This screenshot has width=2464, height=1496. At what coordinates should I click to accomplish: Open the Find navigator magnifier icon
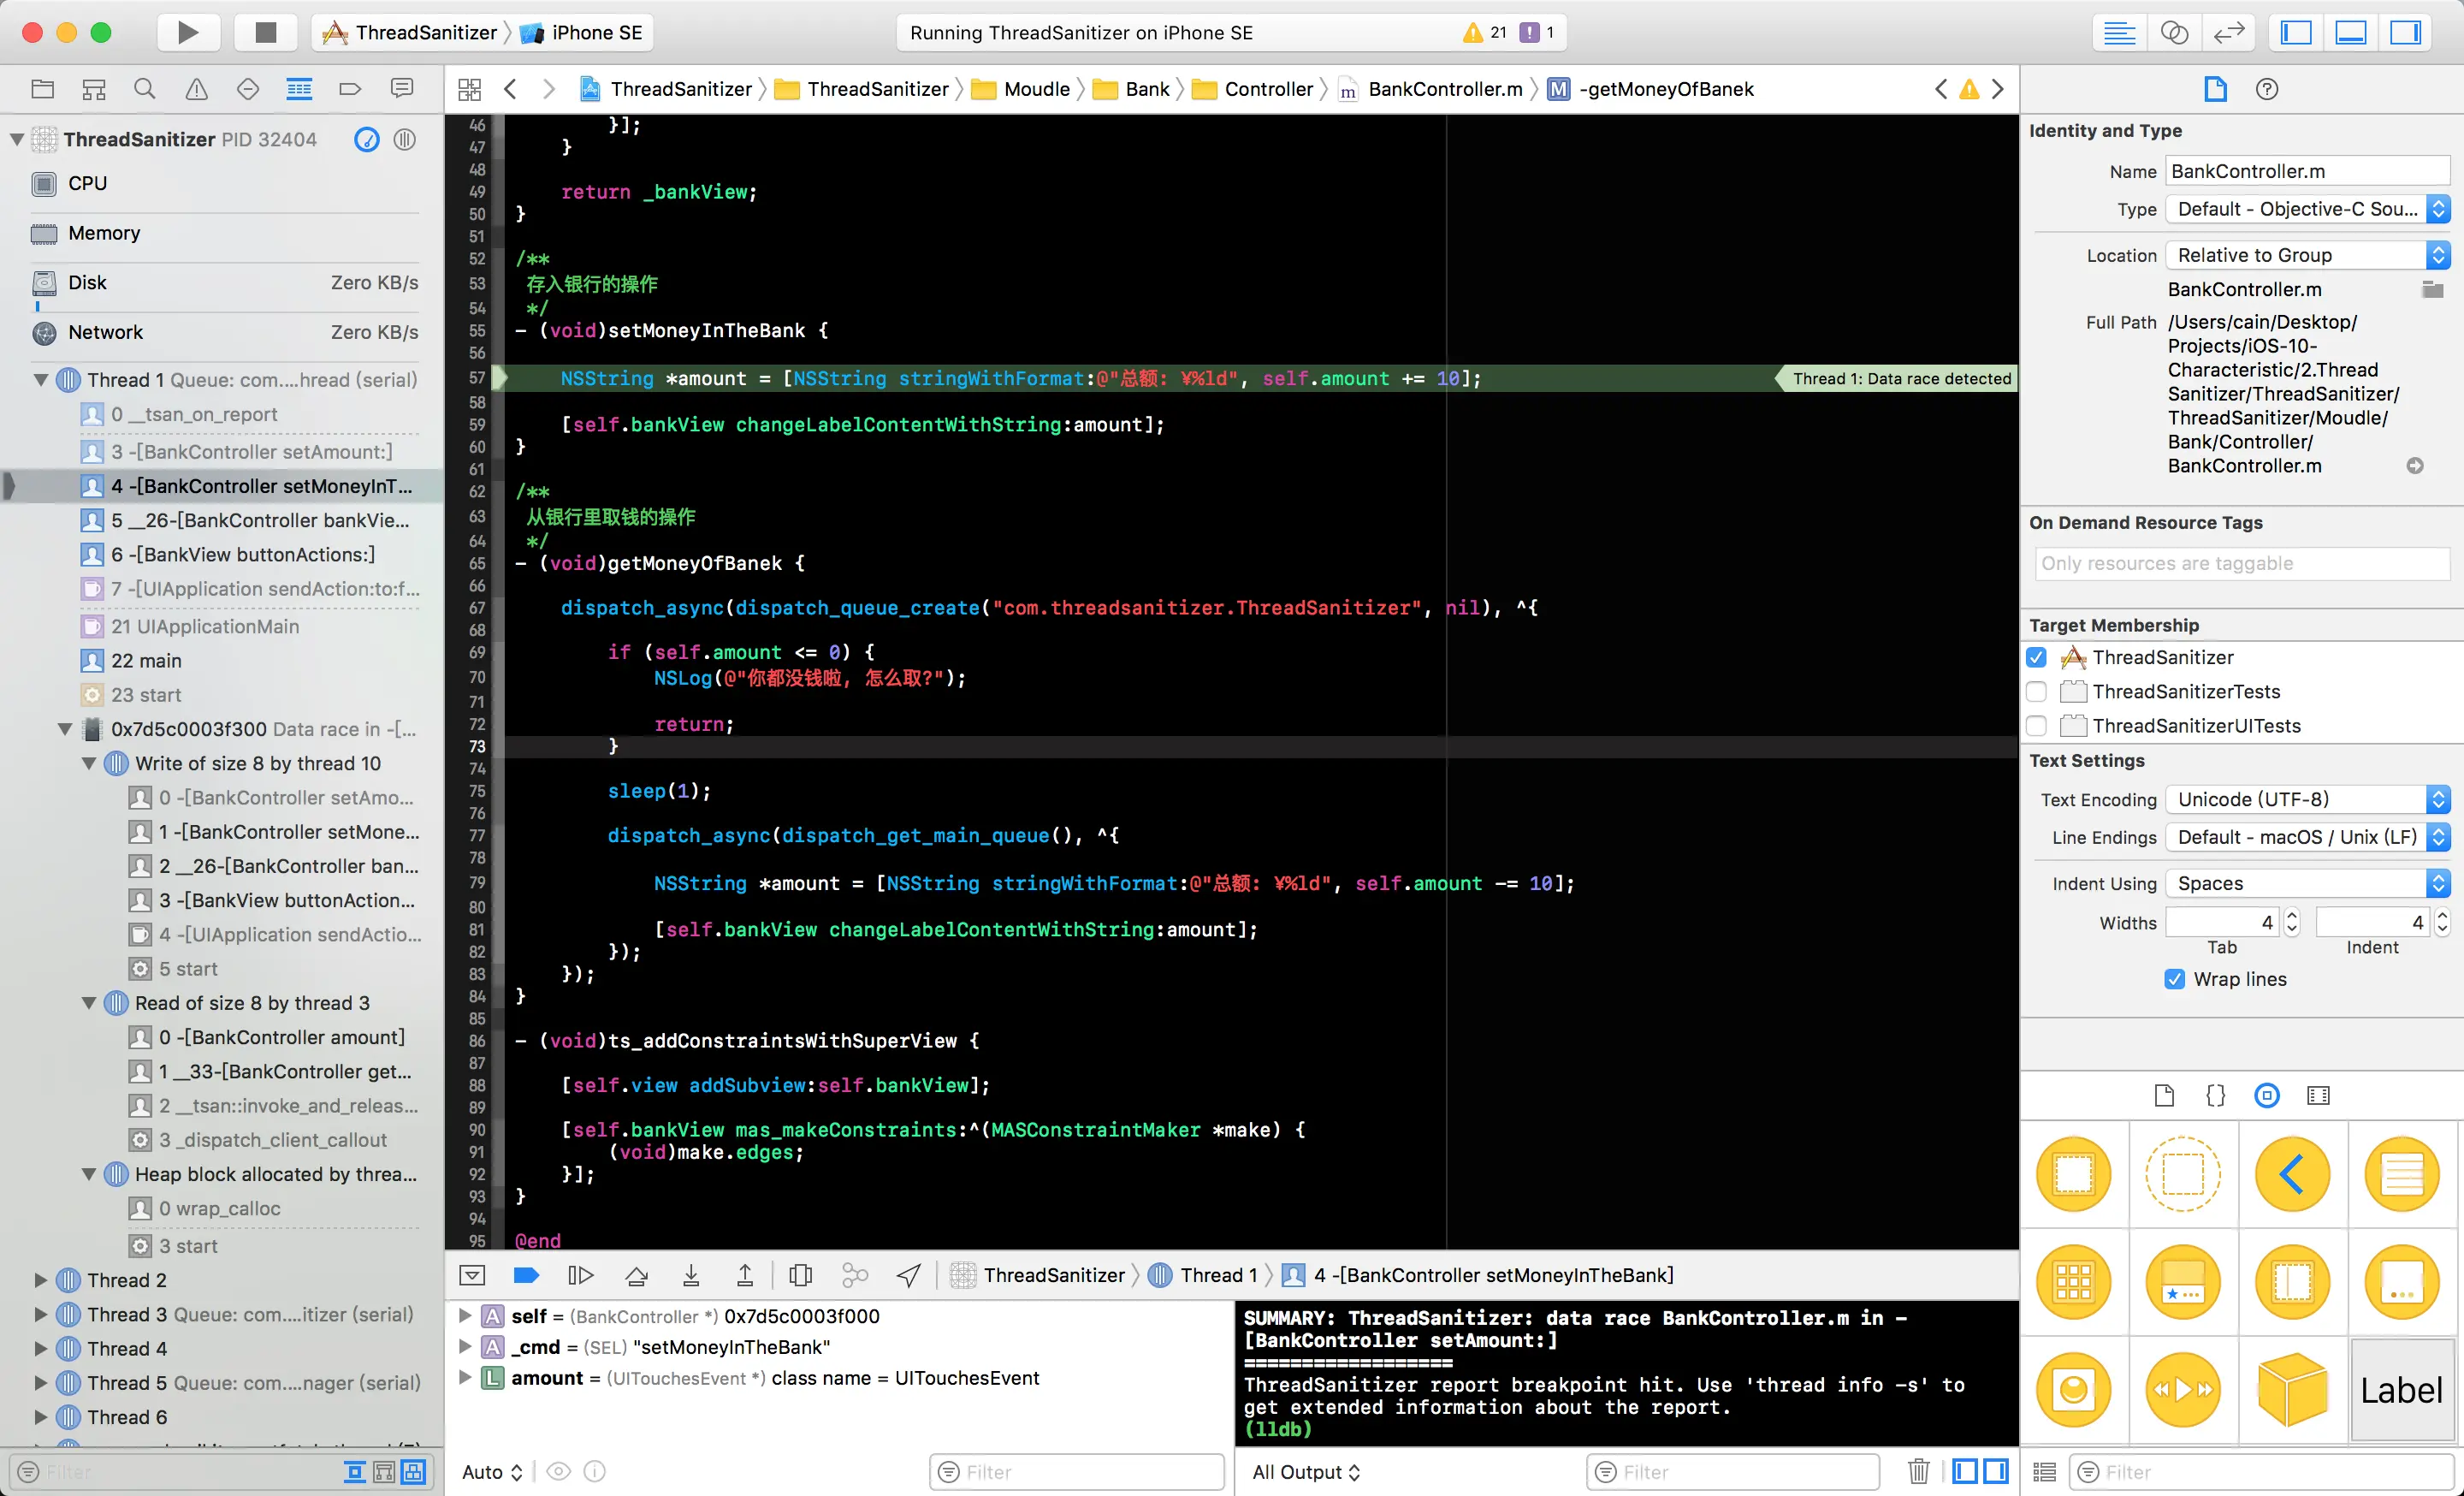point(145,89)
